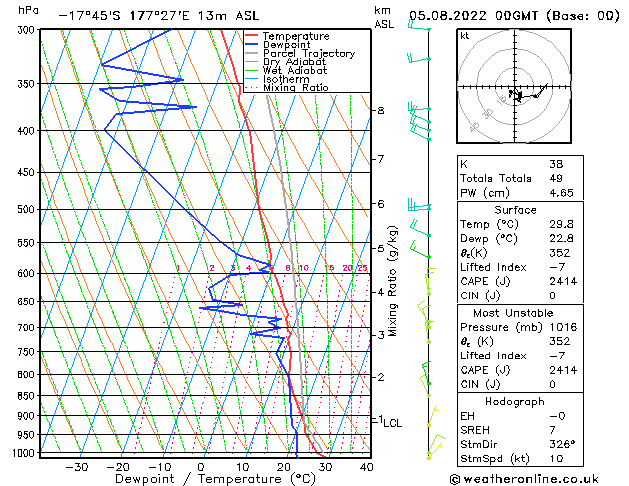This screenshot has width=629, height=486.
Task: Click the 700 hPa pressure axis label
Action: [x=26, y=328]
